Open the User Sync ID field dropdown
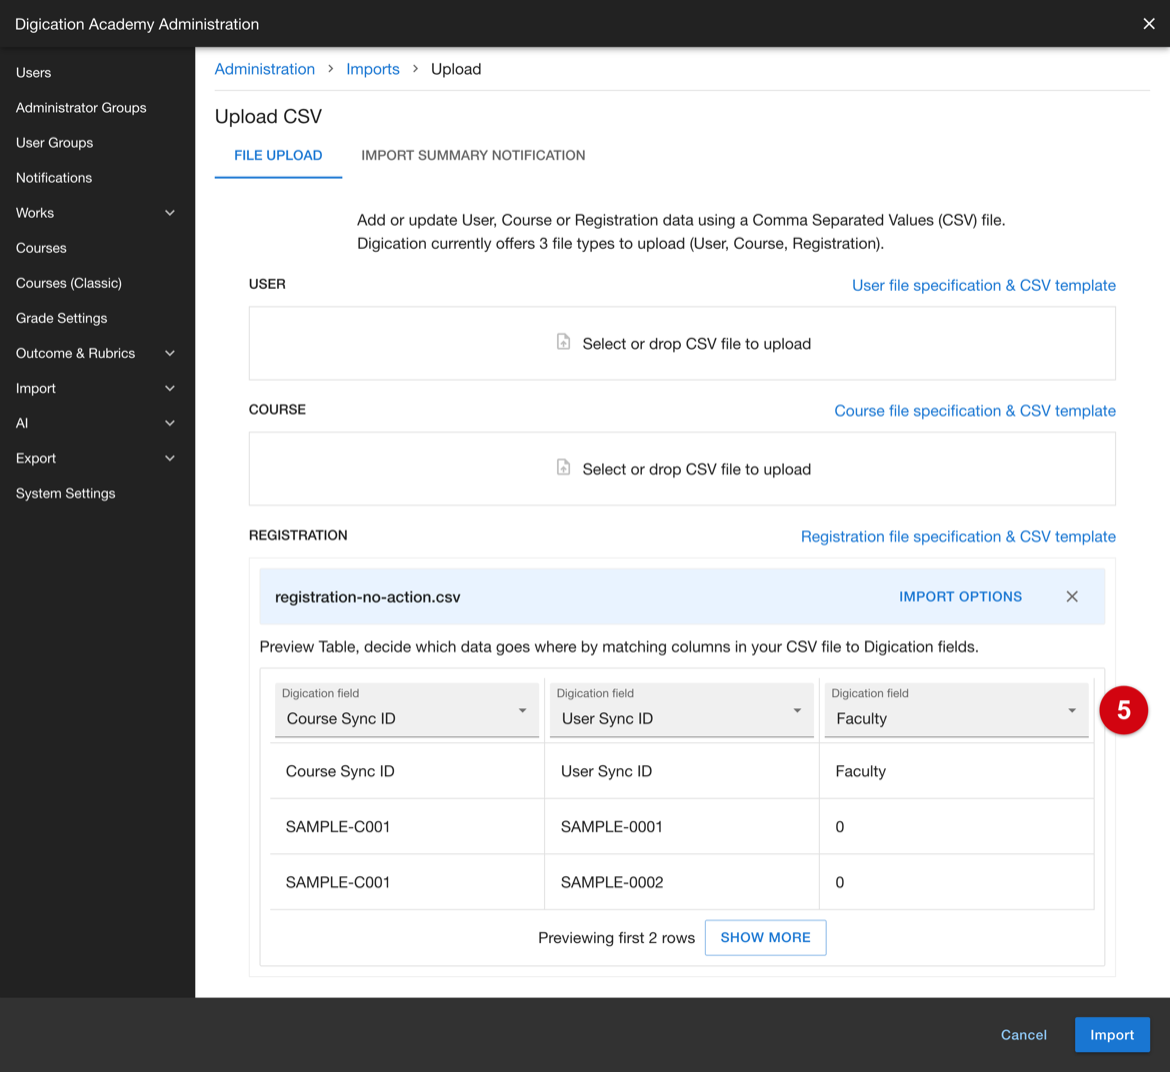 point(681,709)
